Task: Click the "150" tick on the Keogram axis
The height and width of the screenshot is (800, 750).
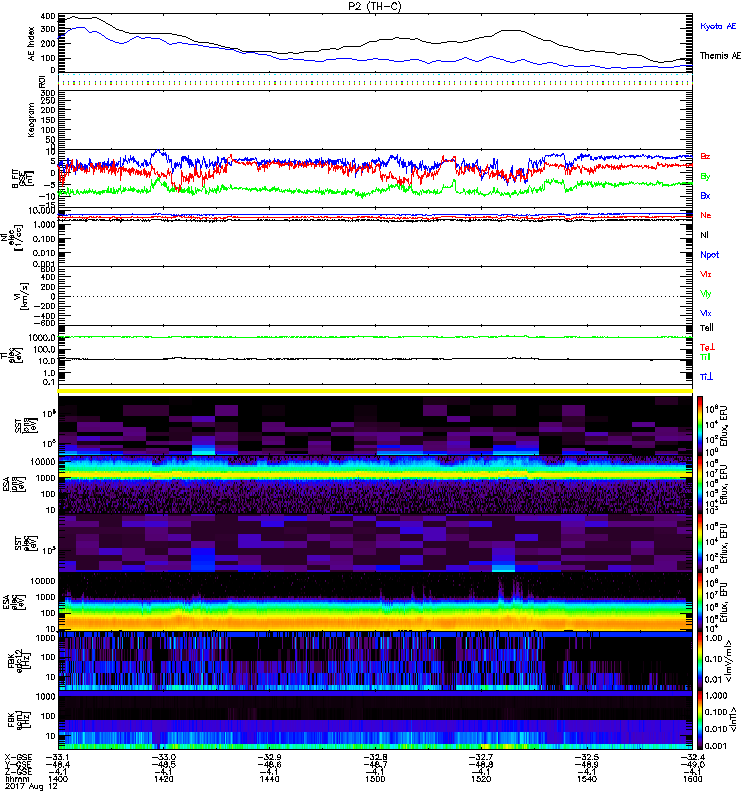Action: pyautogui.click(x=48, y=120)
